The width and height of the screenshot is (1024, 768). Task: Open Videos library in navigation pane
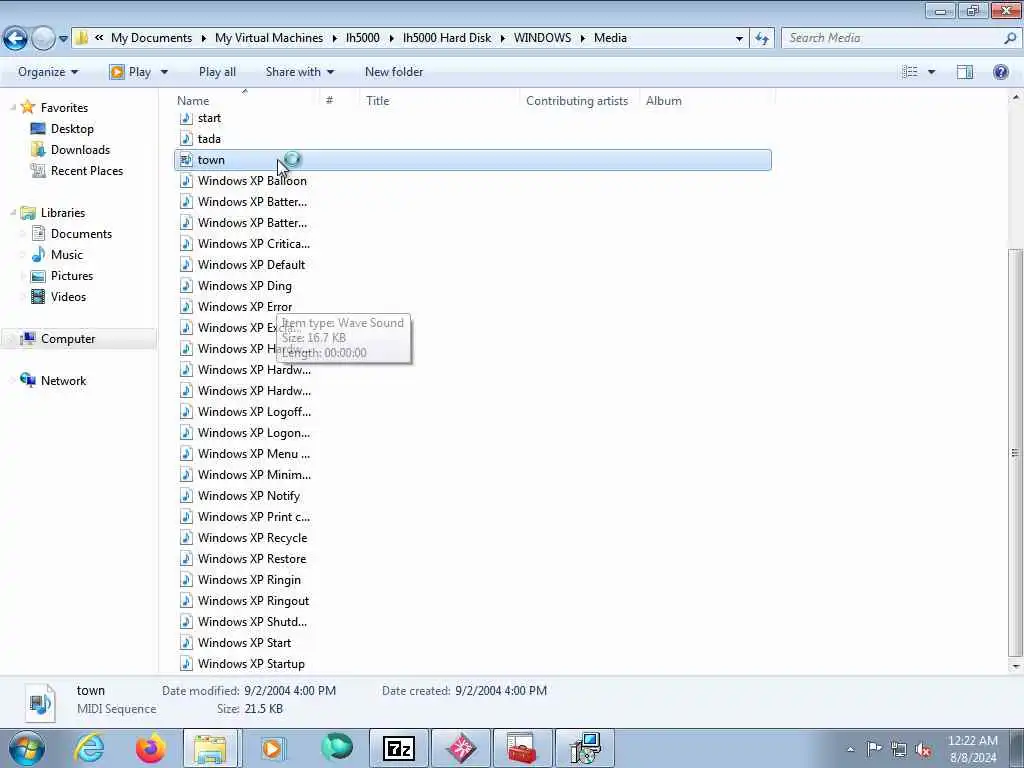pos(68,296)
